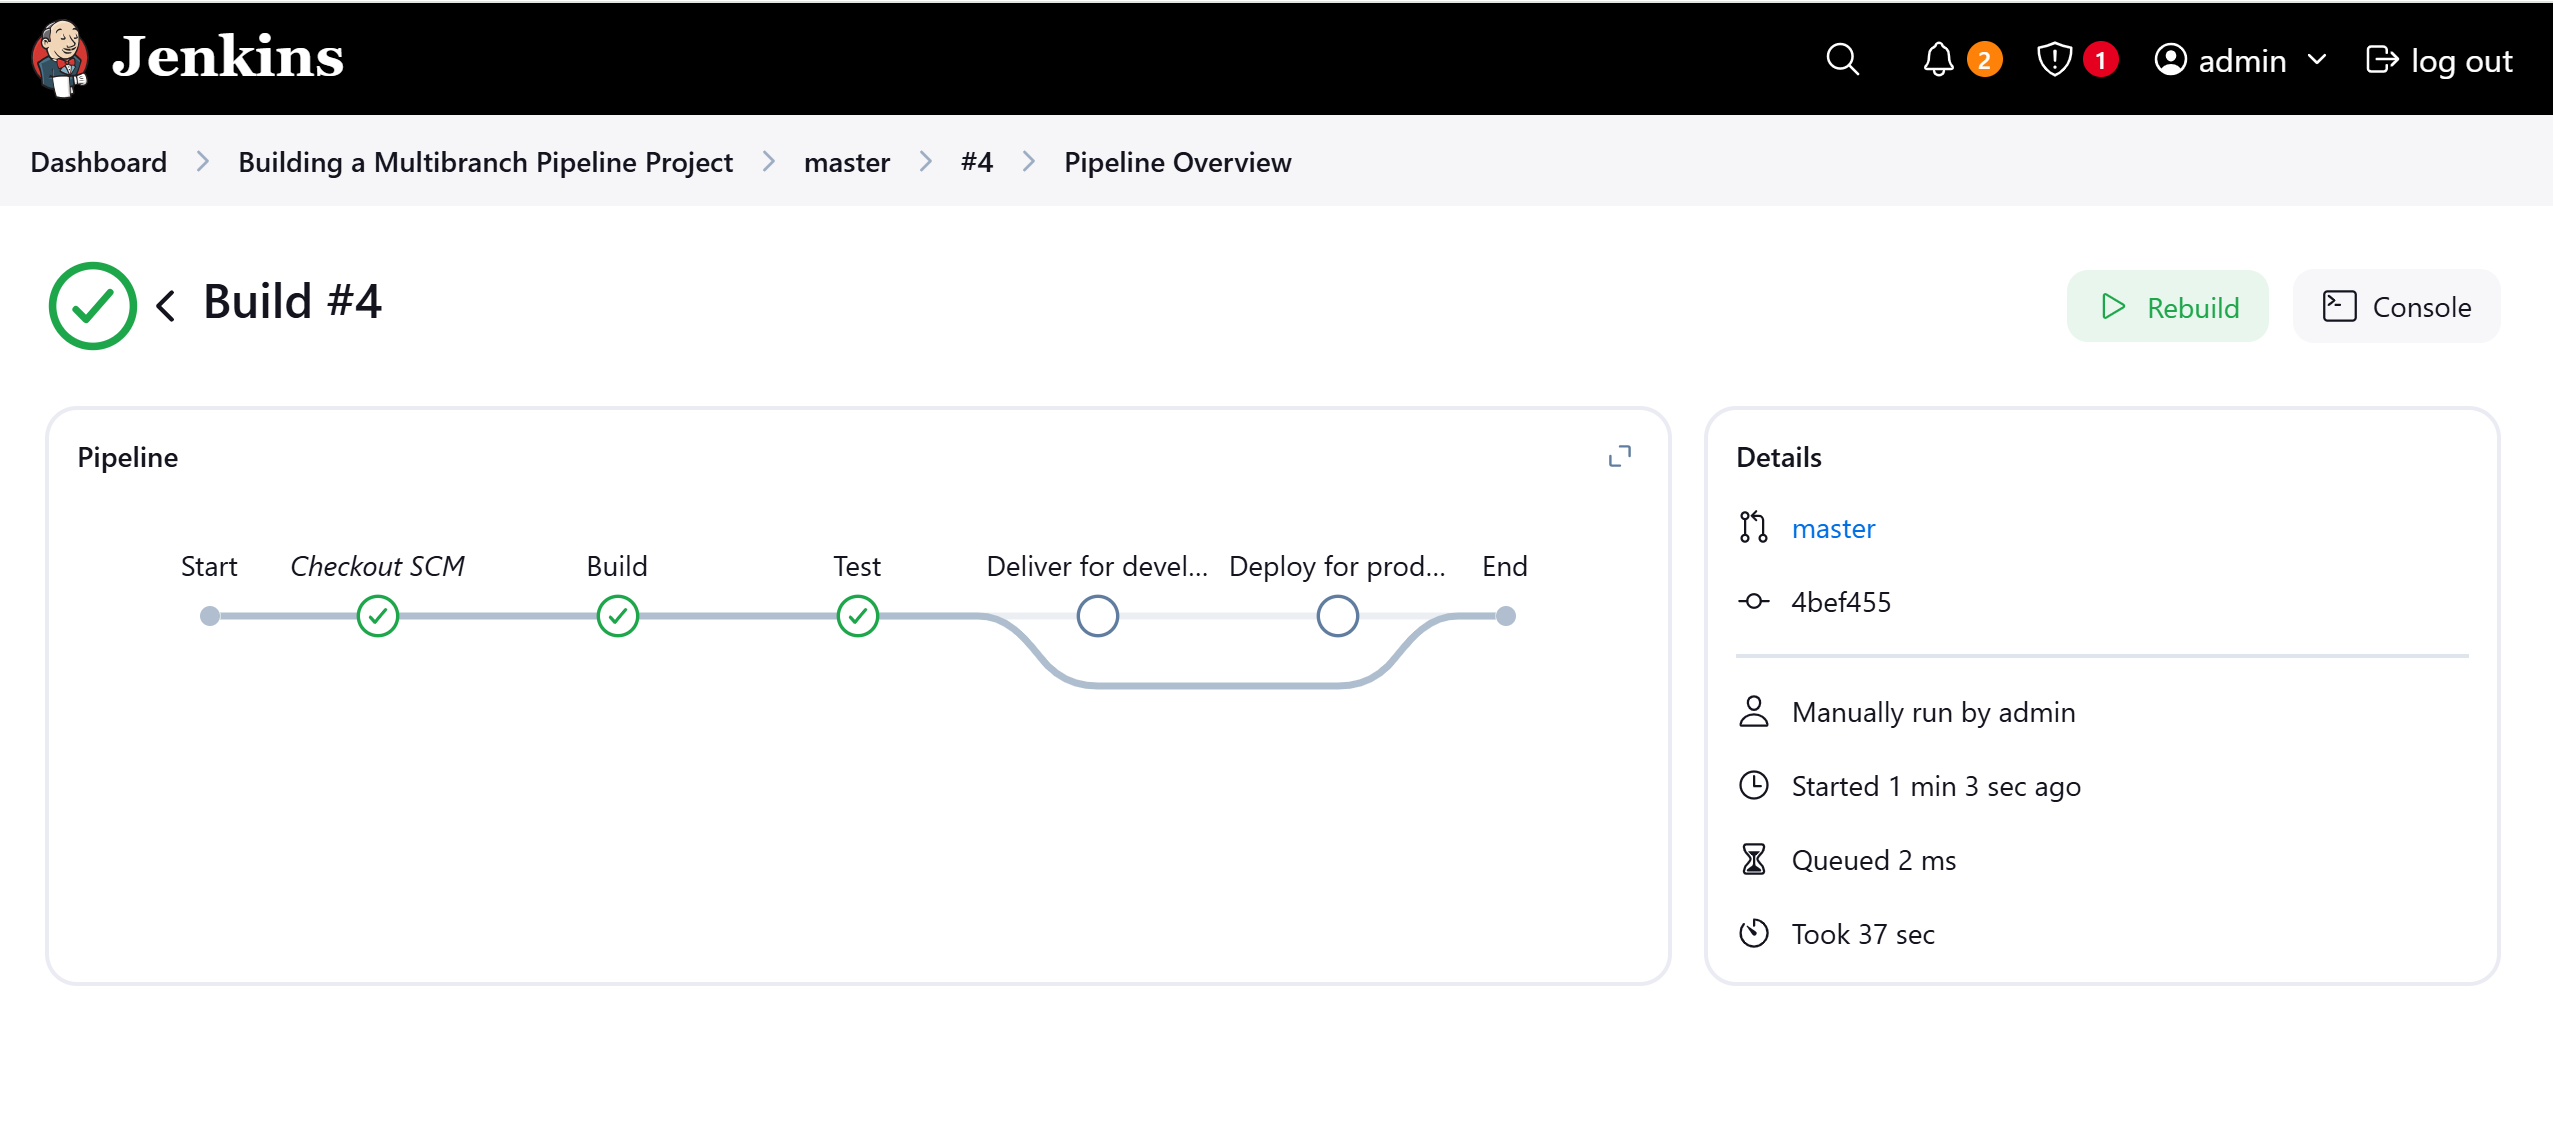Click the Details panel heading

tap(1779, 457)
